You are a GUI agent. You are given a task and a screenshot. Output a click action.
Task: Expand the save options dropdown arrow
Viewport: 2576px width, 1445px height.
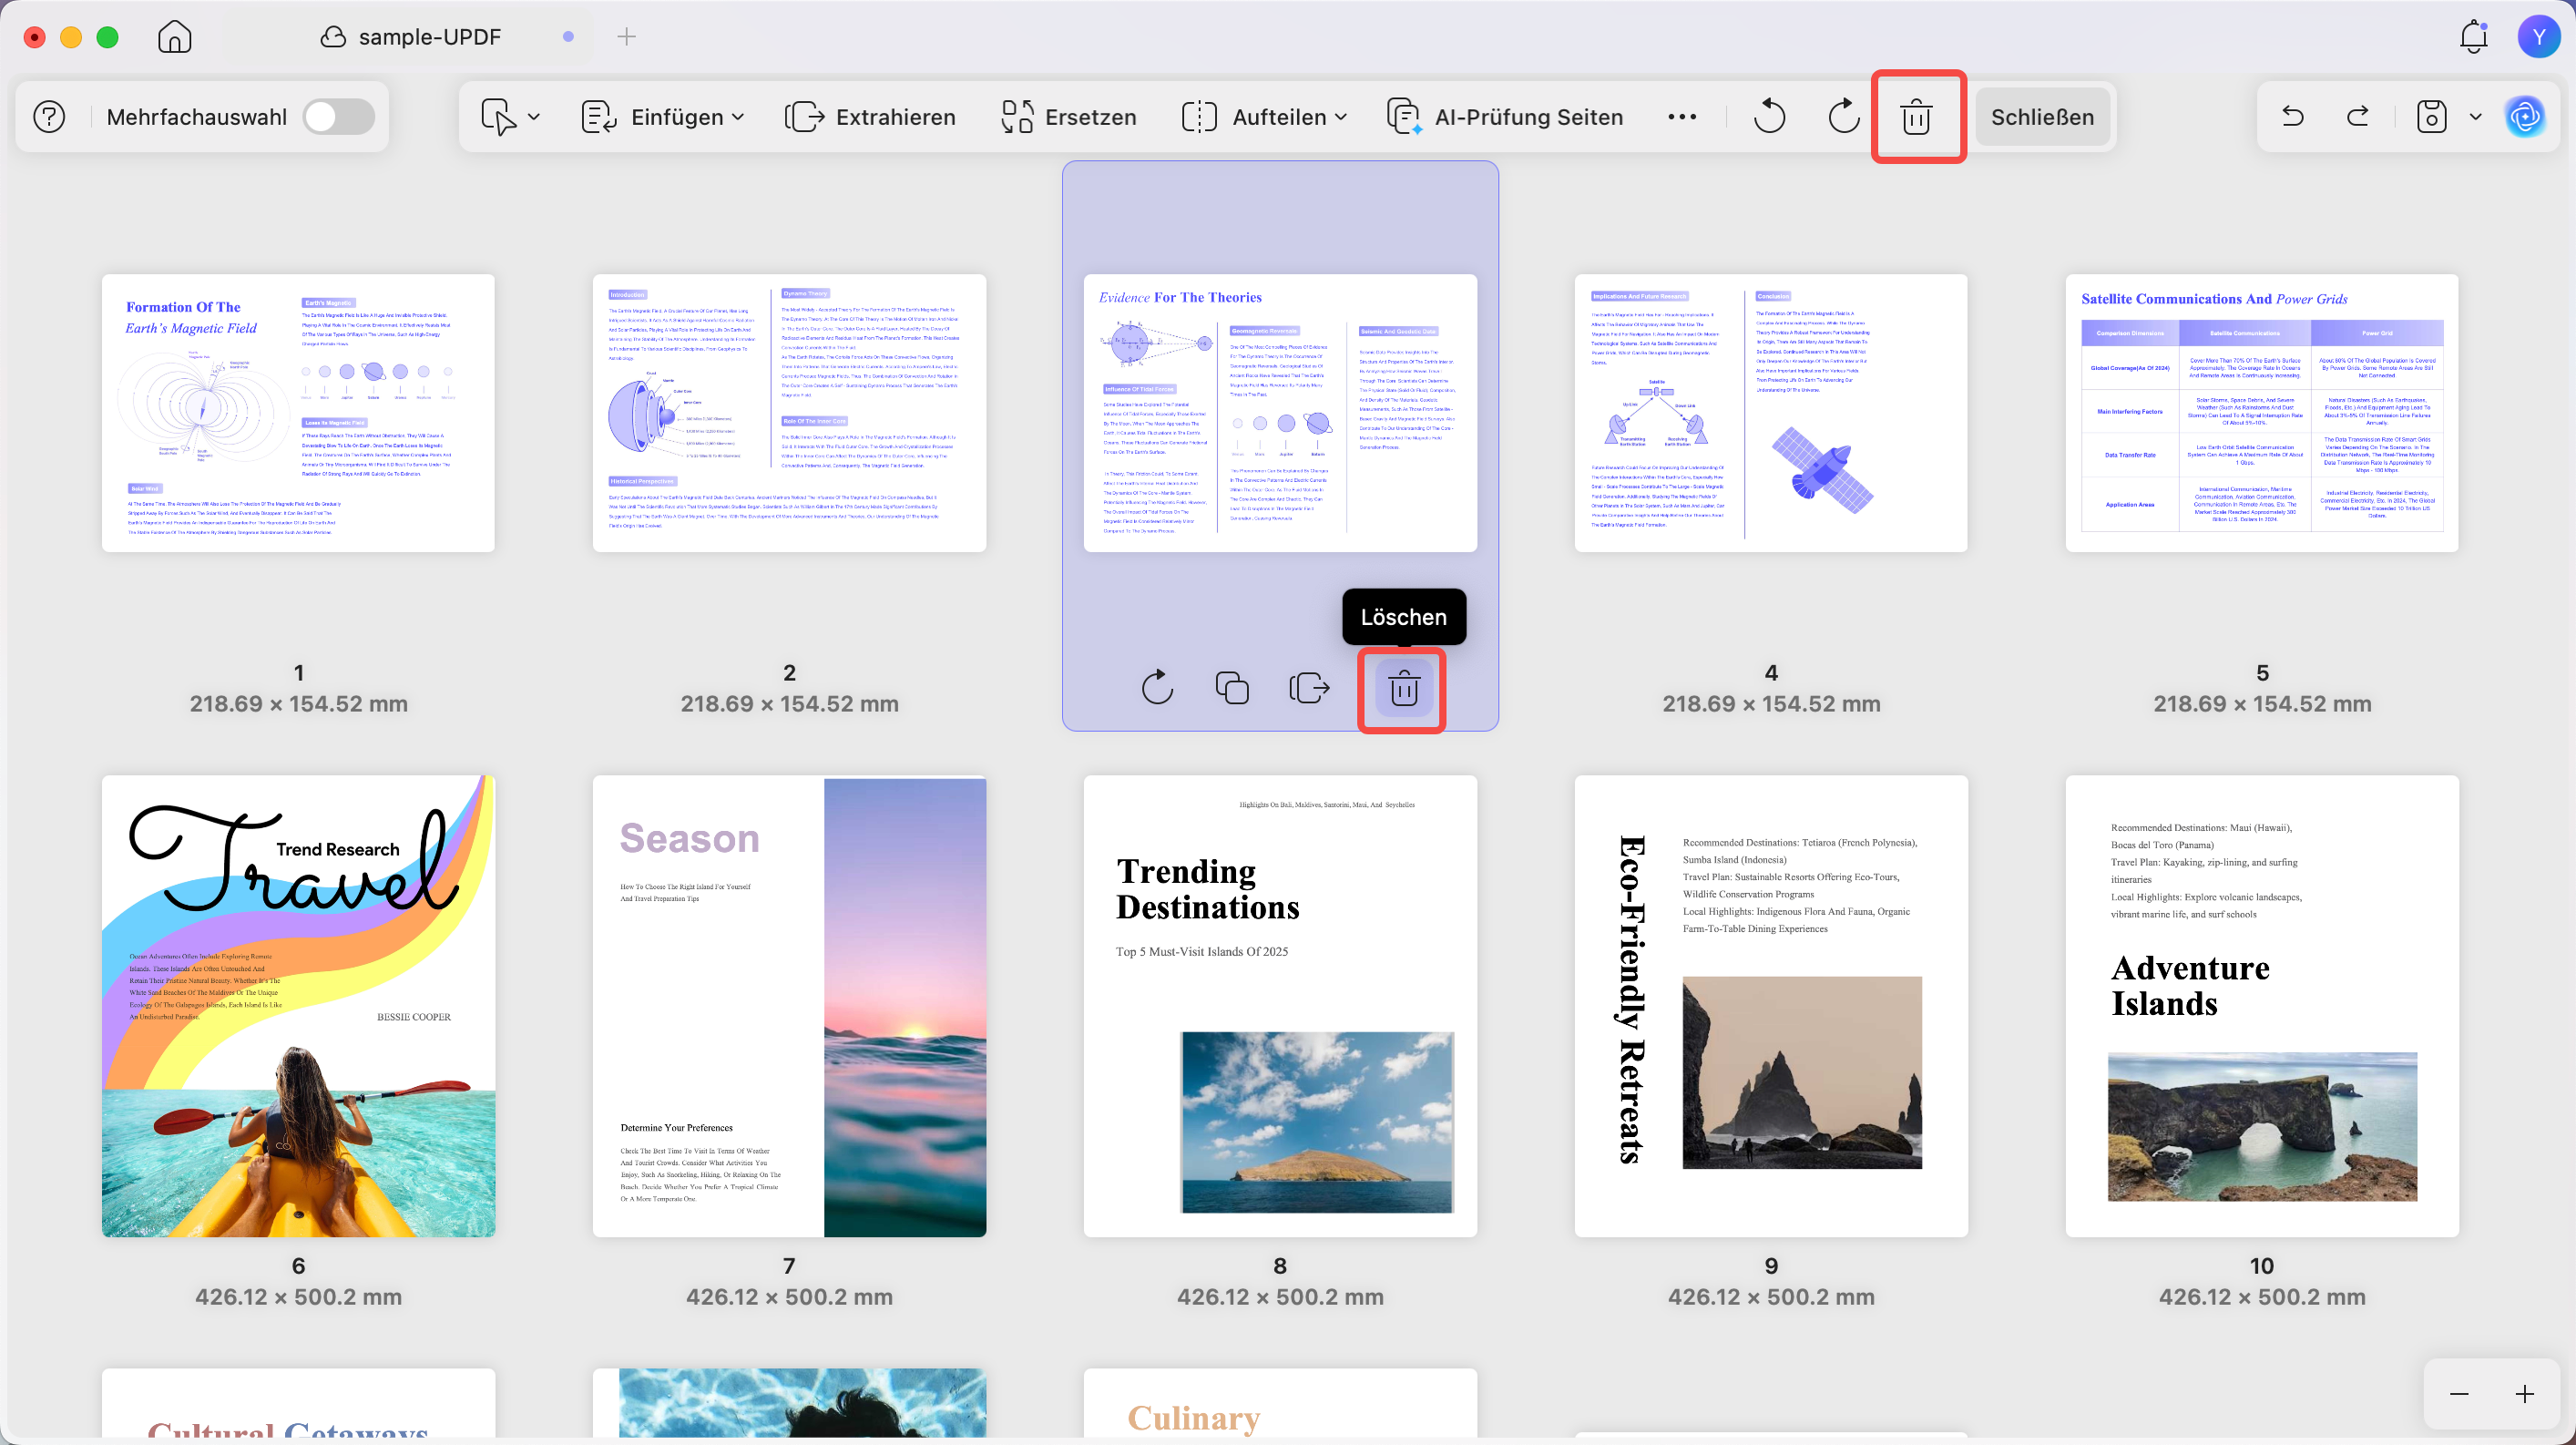point(2476,117)
